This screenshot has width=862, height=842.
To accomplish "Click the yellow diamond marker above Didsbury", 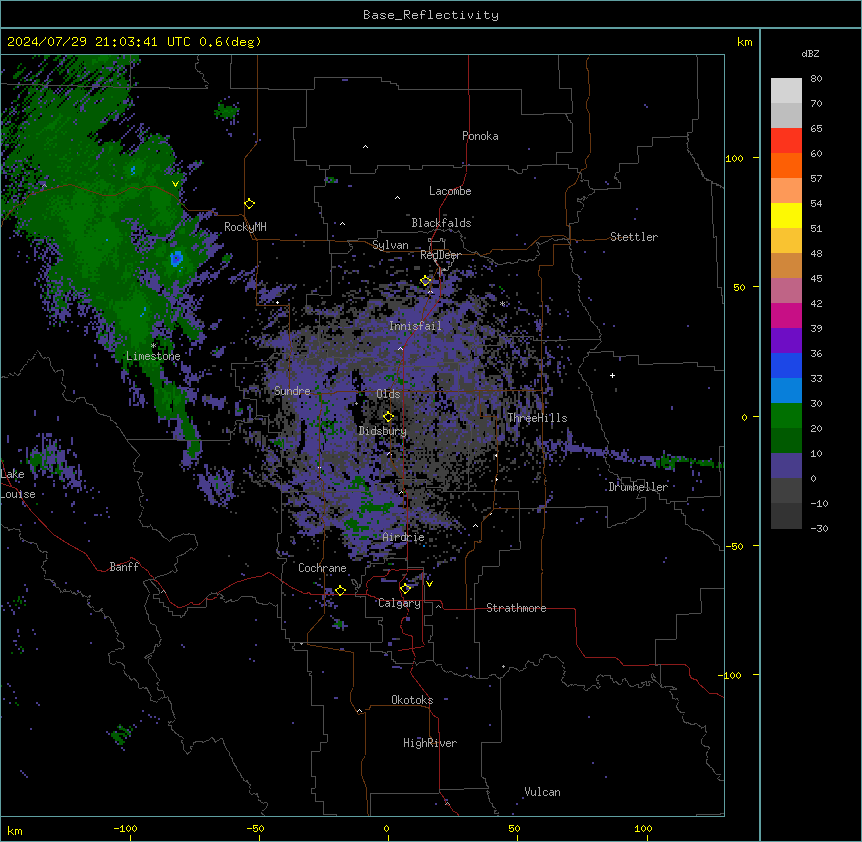I will click(388, 417).
